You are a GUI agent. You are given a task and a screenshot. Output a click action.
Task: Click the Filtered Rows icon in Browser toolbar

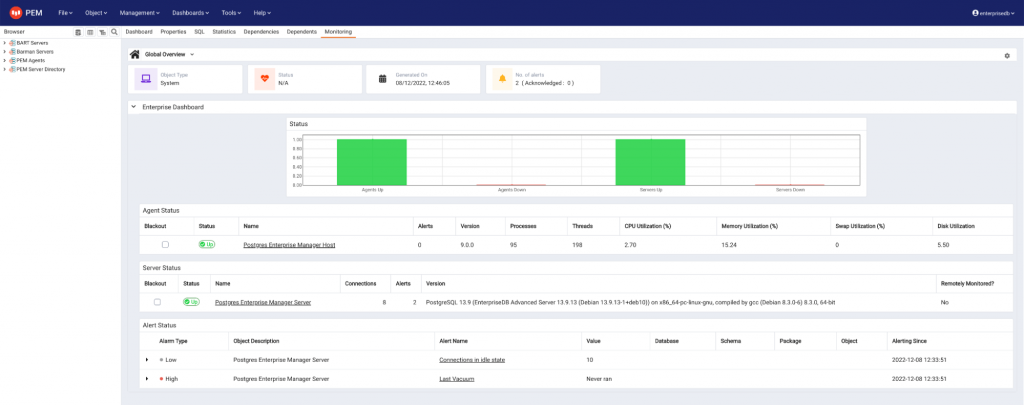[x=102, y=32]
